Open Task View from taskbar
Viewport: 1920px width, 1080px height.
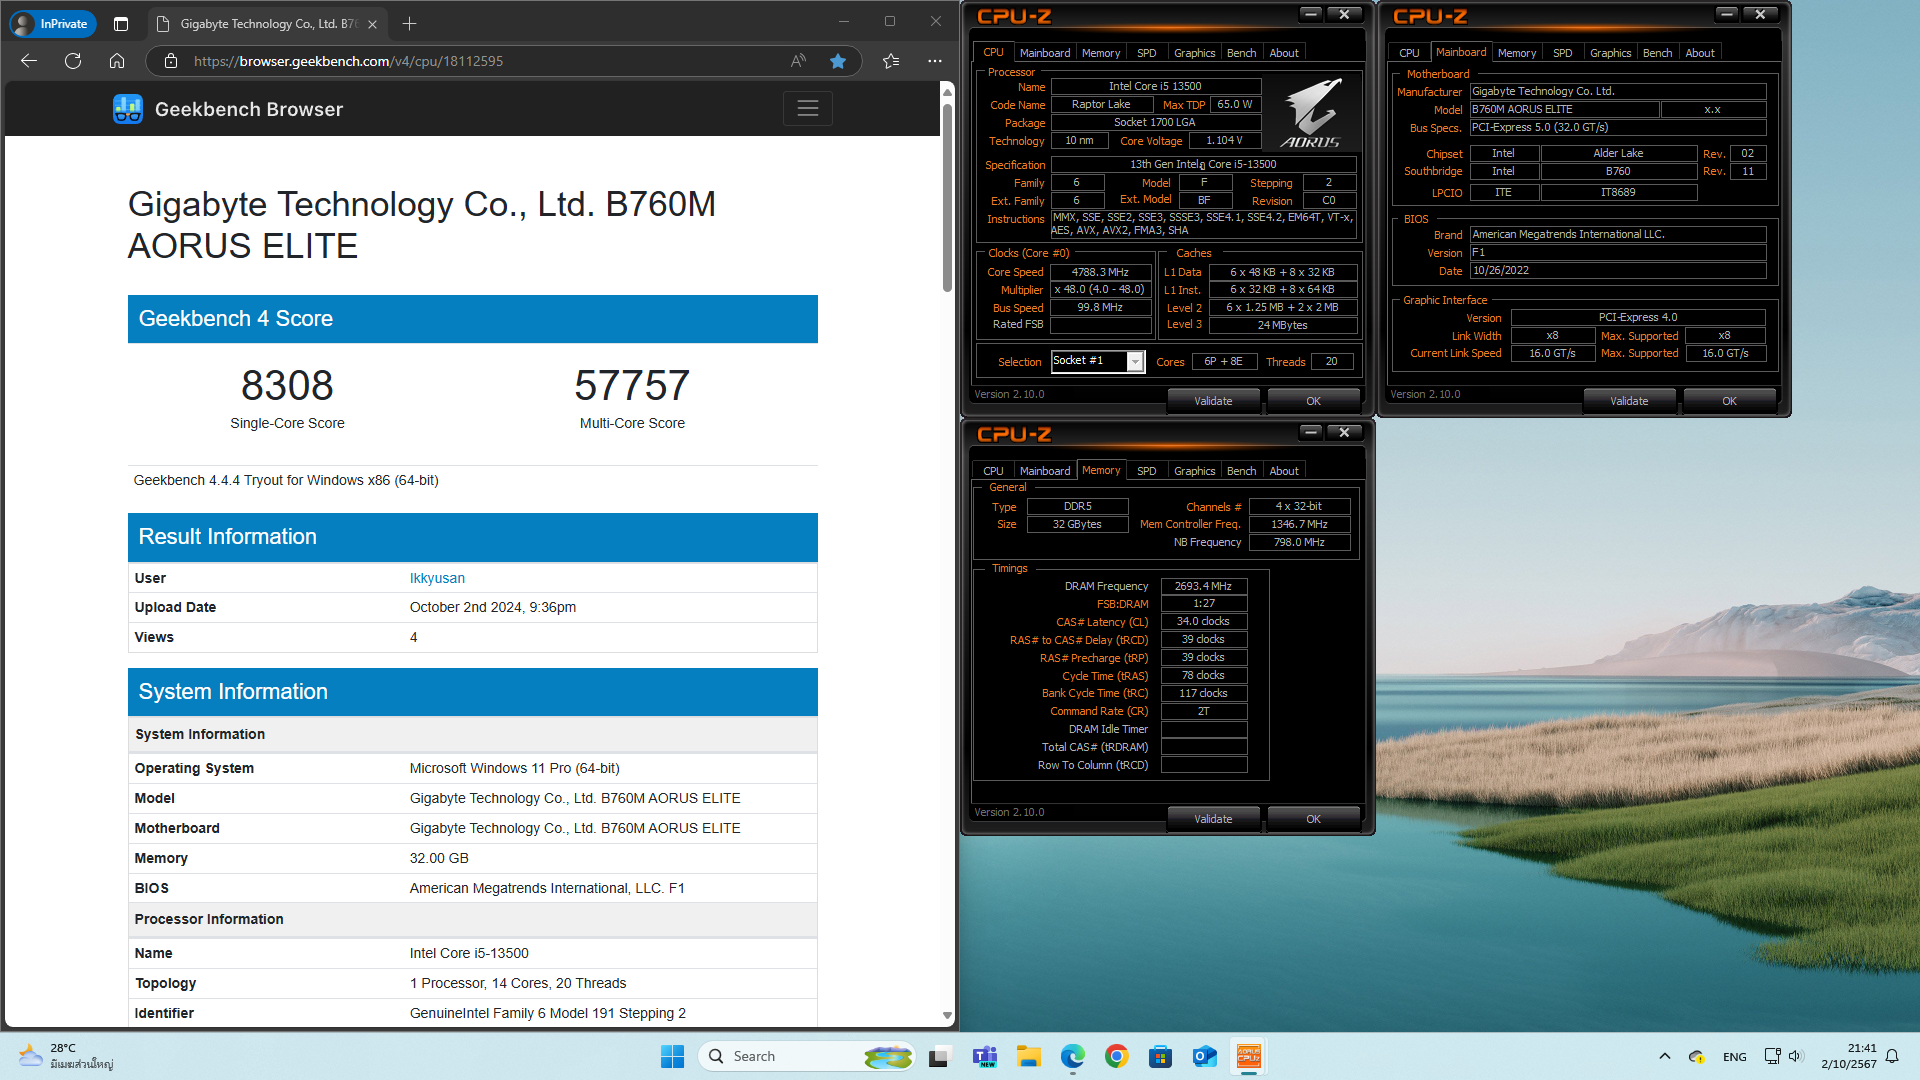pyautogui.click(x=939, y=1056)
